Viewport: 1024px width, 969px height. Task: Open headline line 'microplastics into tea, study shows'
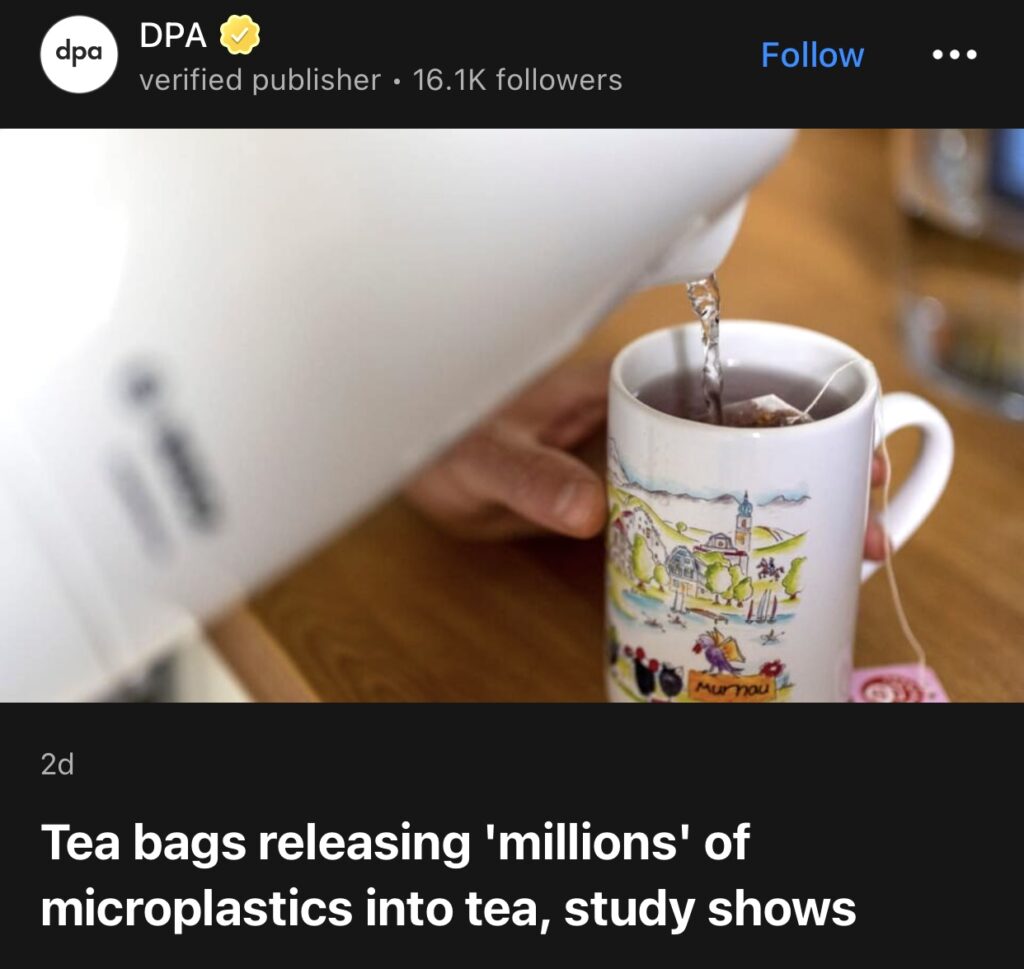(449, 908)
